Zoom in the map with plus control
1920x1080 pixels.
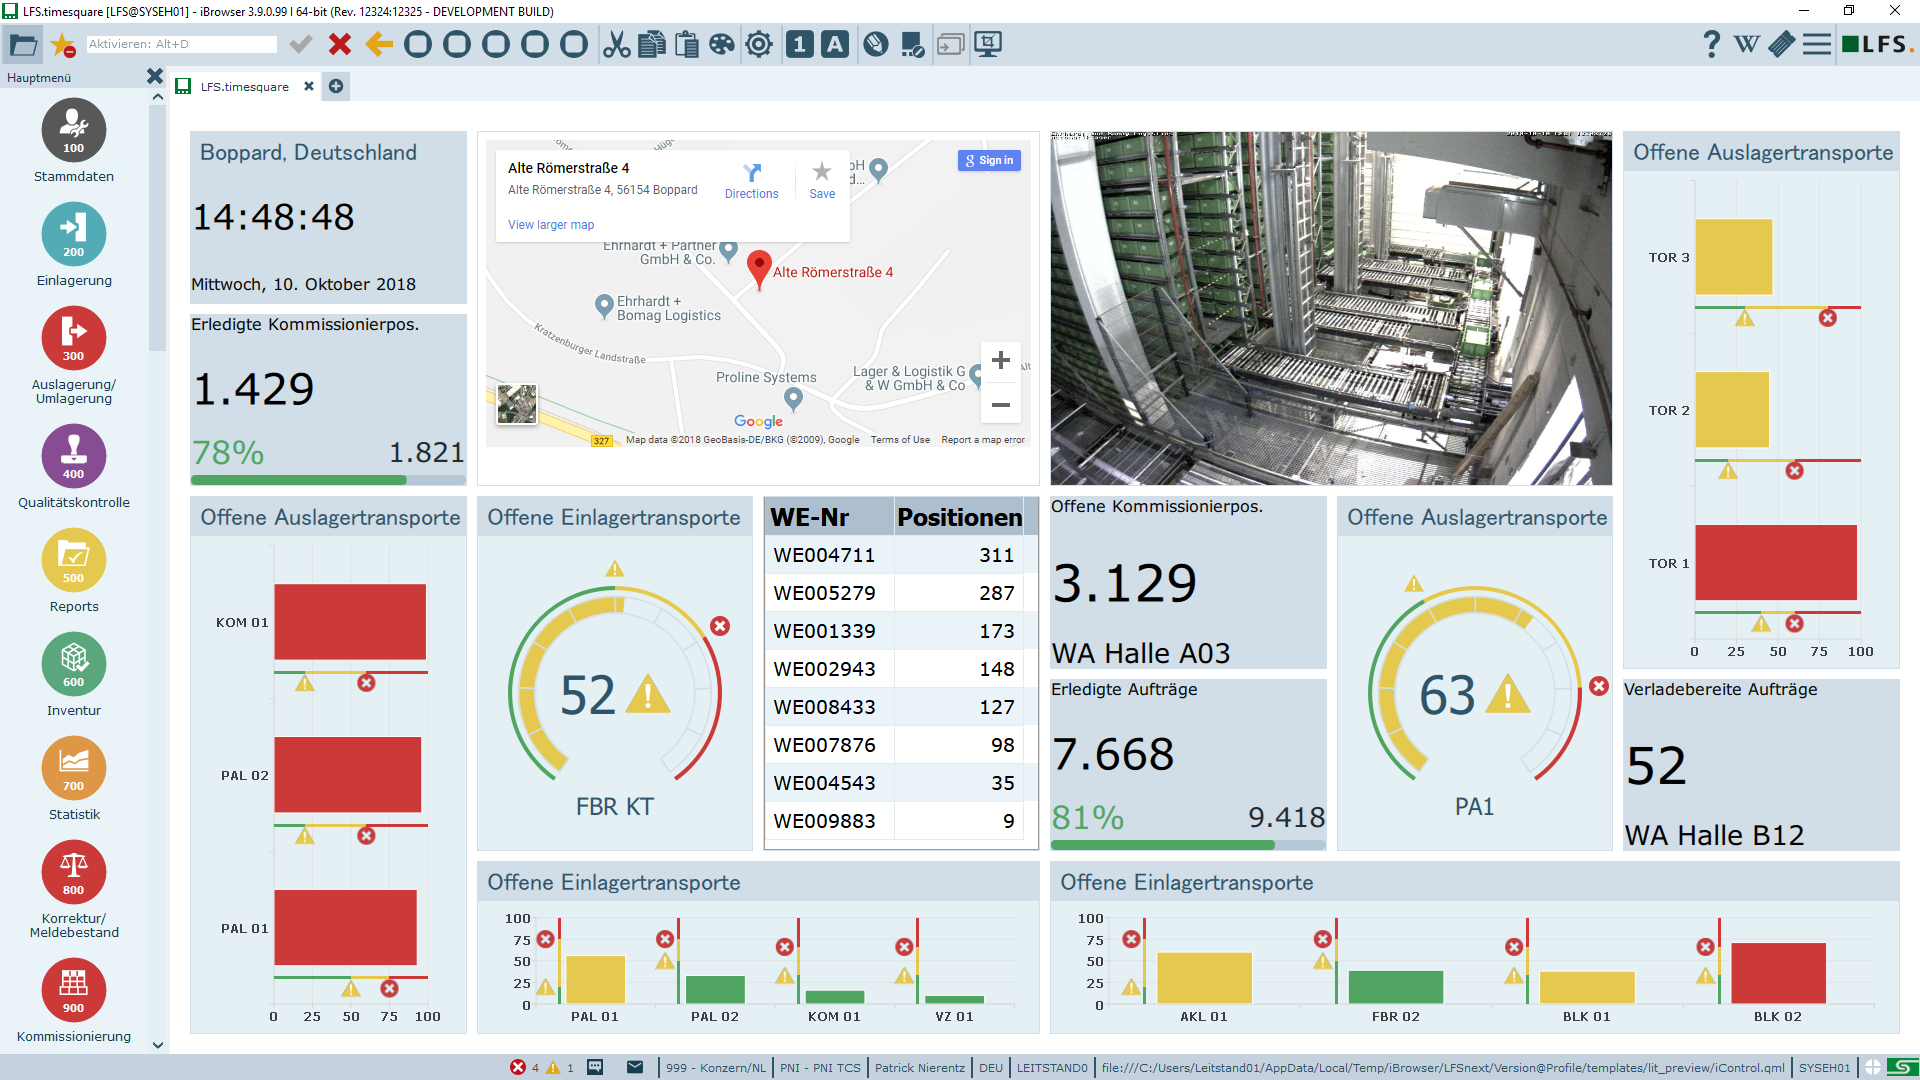pyautogui.click(x=1000, y=360)
